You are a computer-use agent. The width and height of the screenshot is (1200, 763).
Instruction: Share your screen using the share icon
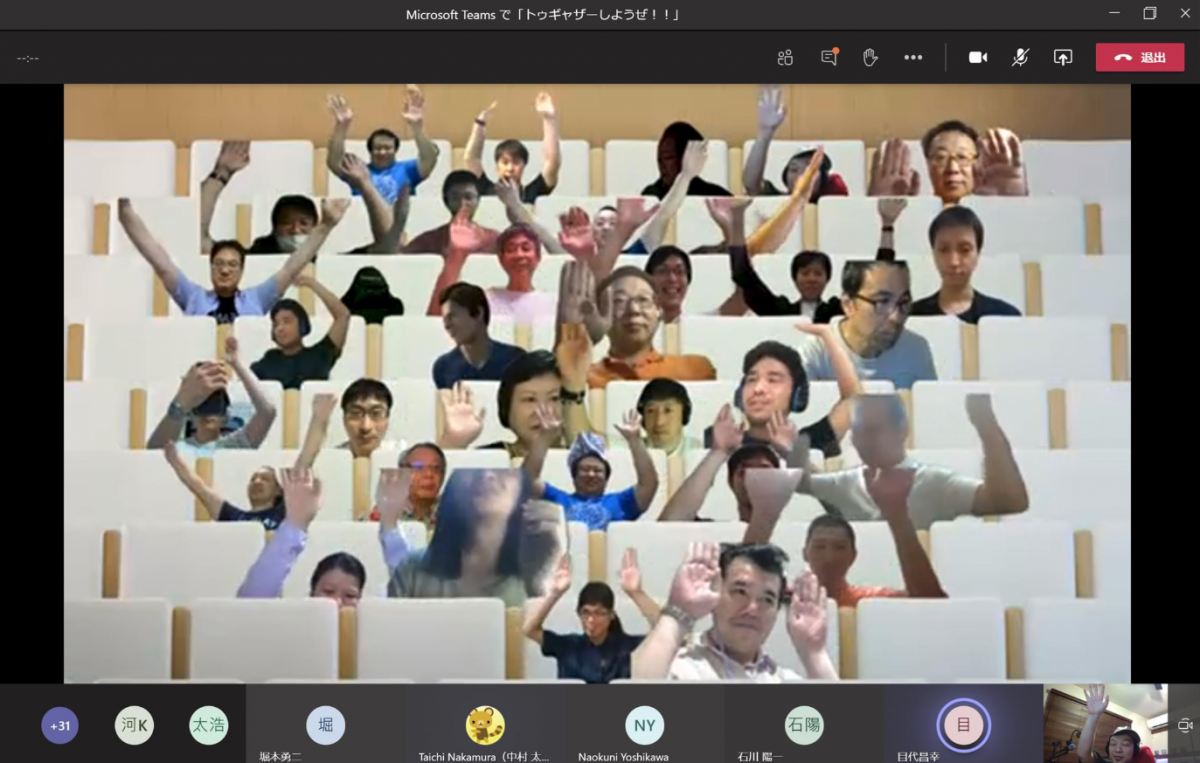tap(1064, 57)
